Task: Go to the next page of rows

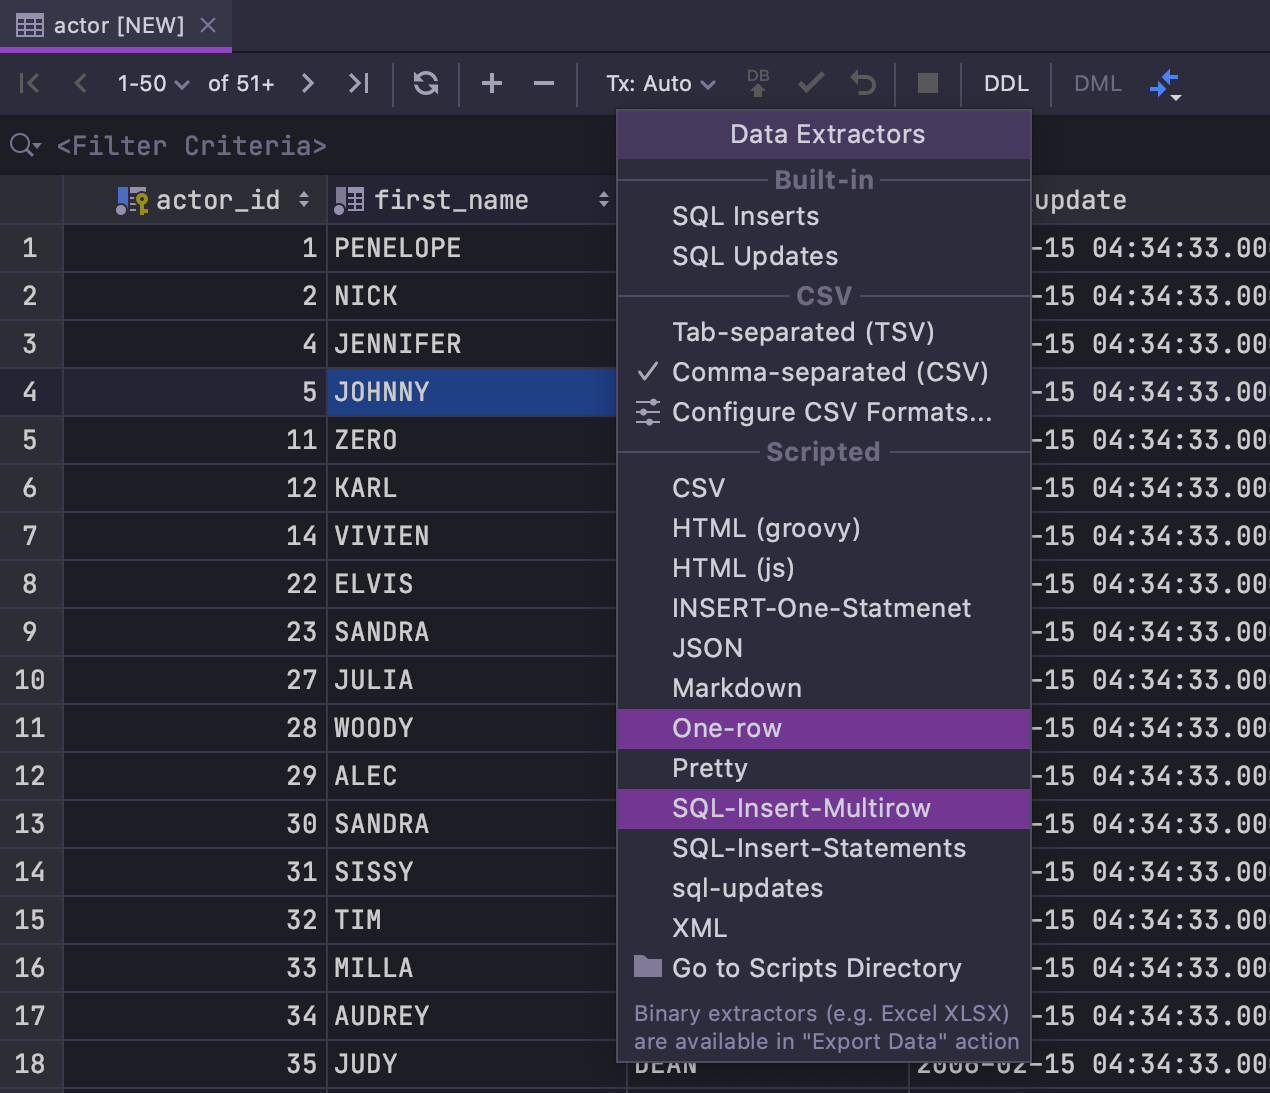Action: tap(308, 84)
